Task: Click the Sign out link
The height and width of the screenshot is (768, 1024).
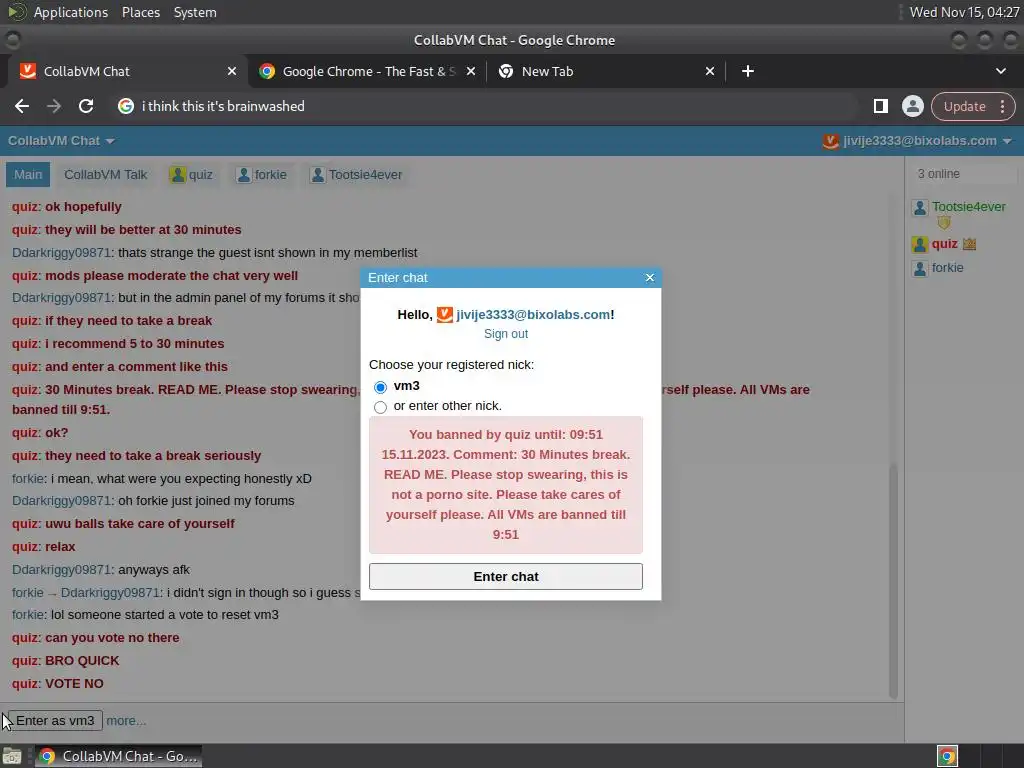Action: coord(505,334)
